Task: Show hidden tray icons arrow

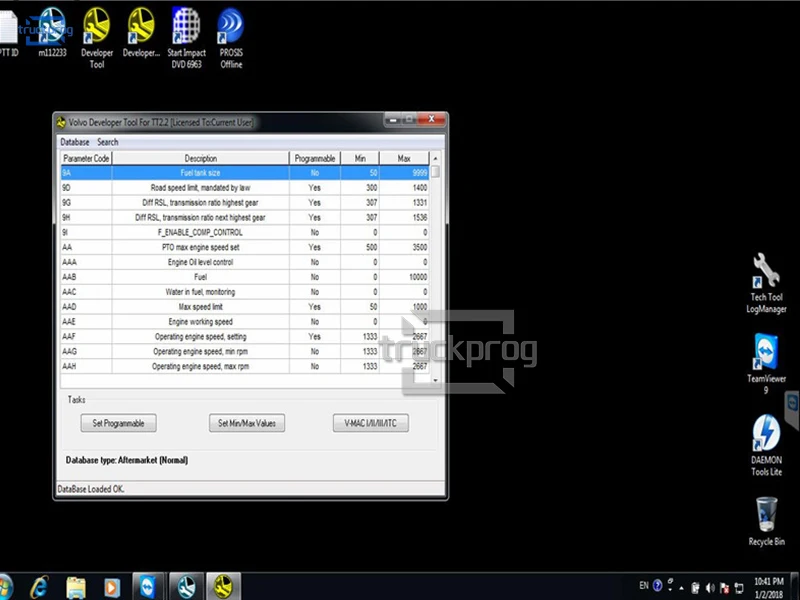Action: pos(681,588)
